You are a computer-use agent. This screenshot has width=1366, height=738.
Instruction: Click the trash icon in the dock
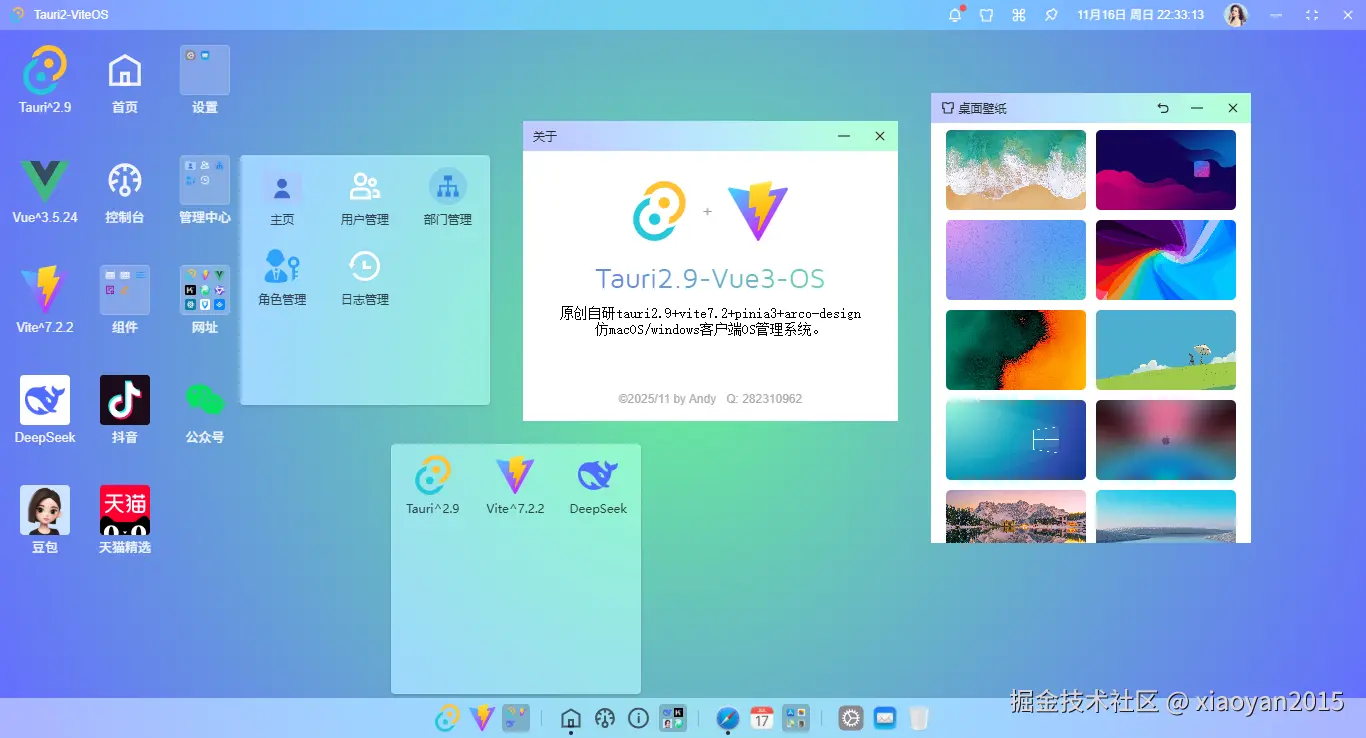click(x=919, y=718)
